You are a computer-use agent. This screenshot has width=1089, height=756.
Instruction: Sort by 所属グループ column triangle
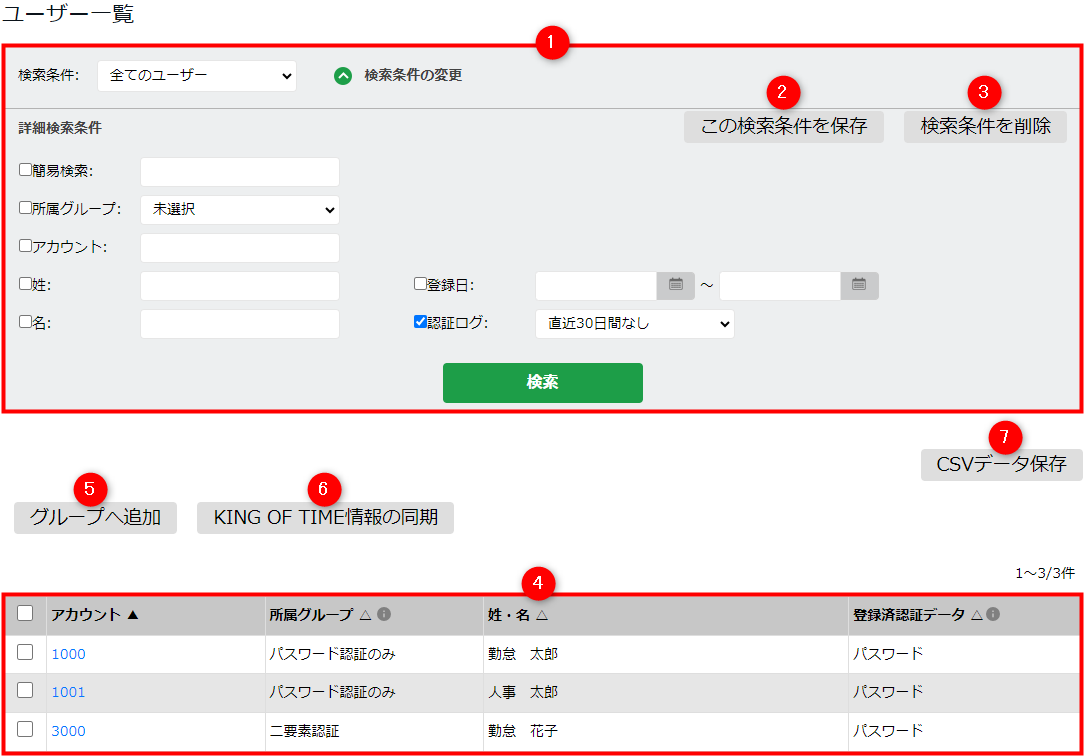click(365, 615)
